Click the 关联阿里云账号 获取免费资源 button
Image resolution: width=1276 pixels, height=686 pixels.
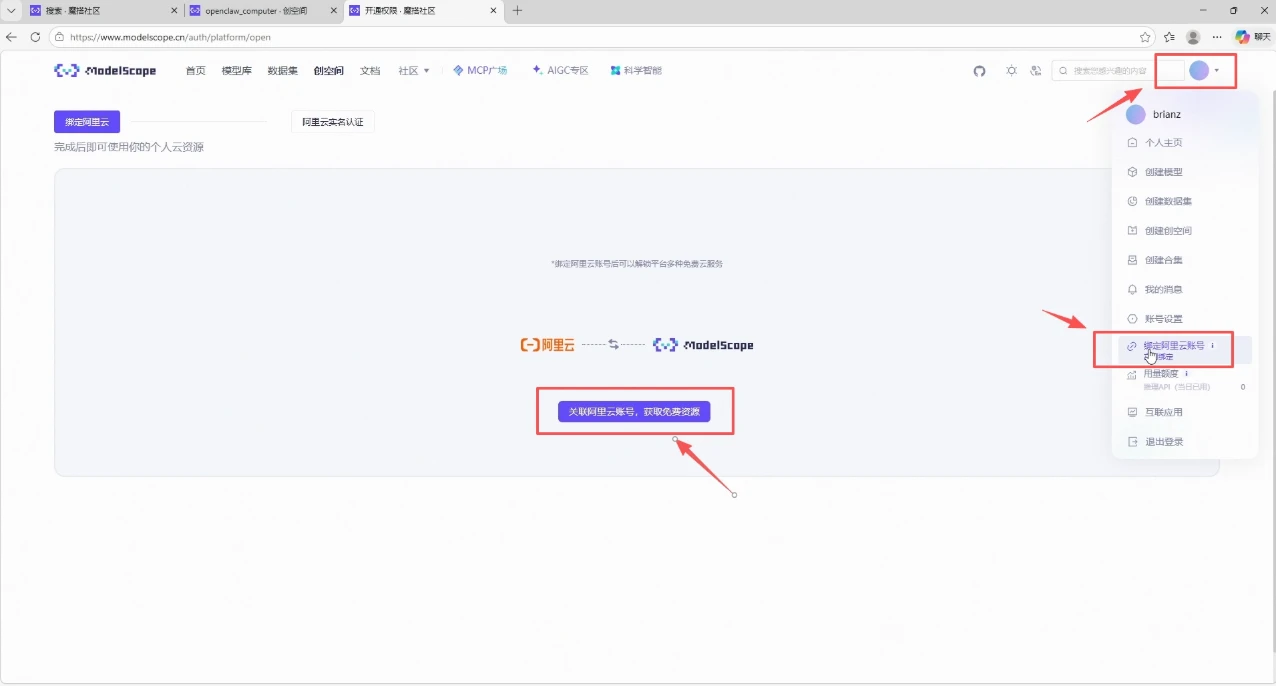point(635,411)
